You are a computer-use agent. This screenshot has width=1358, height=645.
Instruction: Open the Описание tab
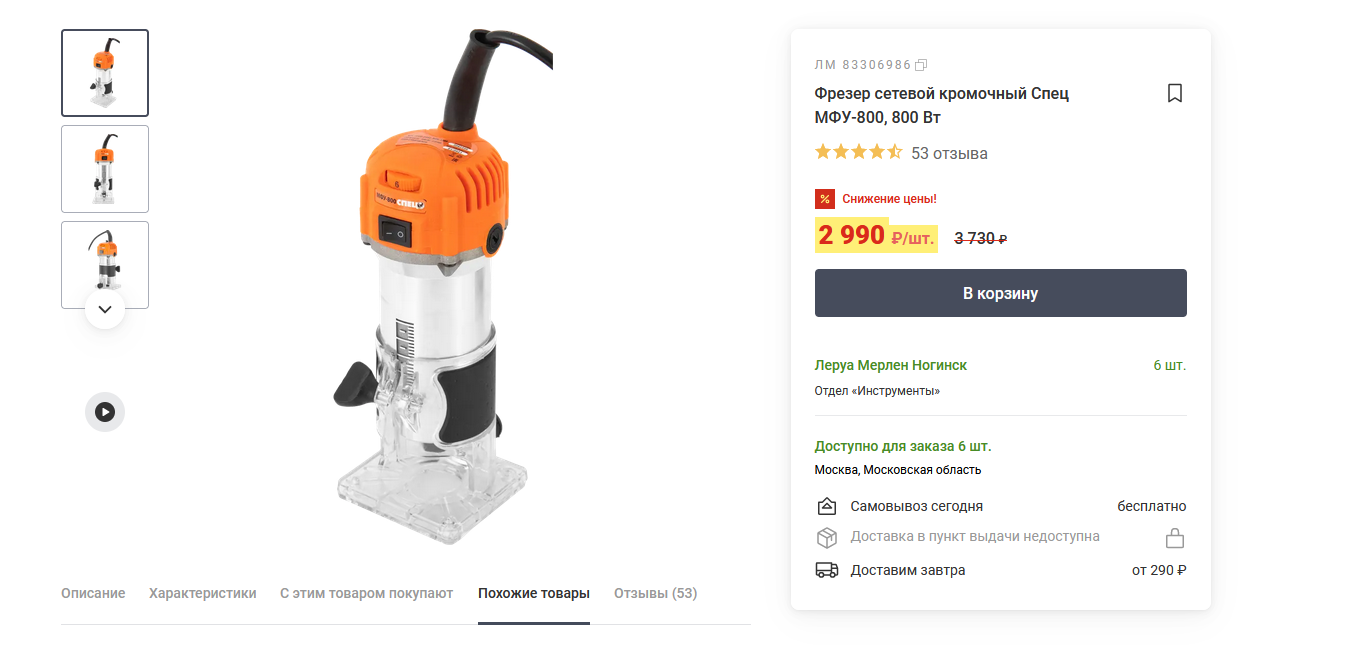click(93, 593)
